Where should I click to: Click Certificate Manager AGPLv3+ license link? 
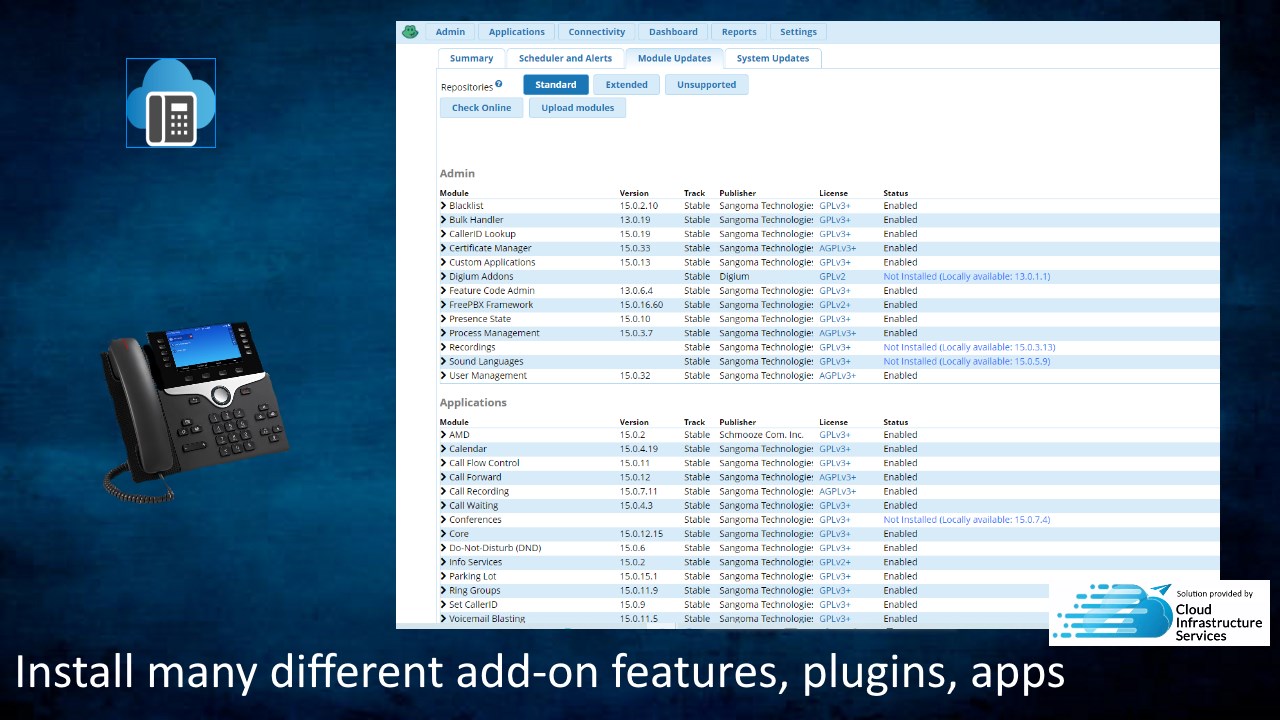[x=838, y=248]
